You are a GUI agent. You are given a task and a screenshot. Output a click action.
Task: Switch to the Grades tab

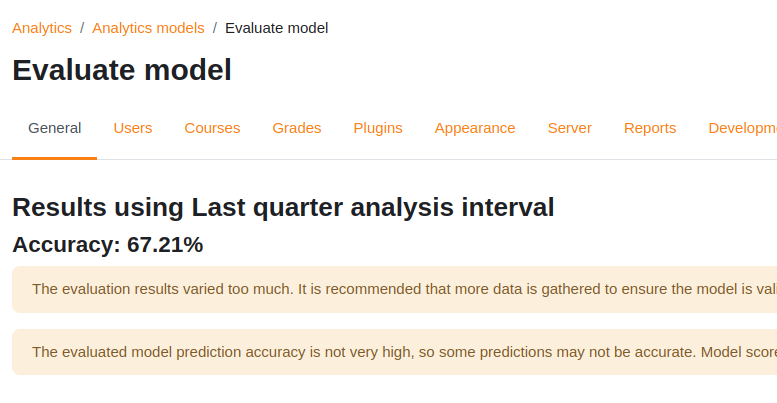pyautogui.click(x=297, y=128)
